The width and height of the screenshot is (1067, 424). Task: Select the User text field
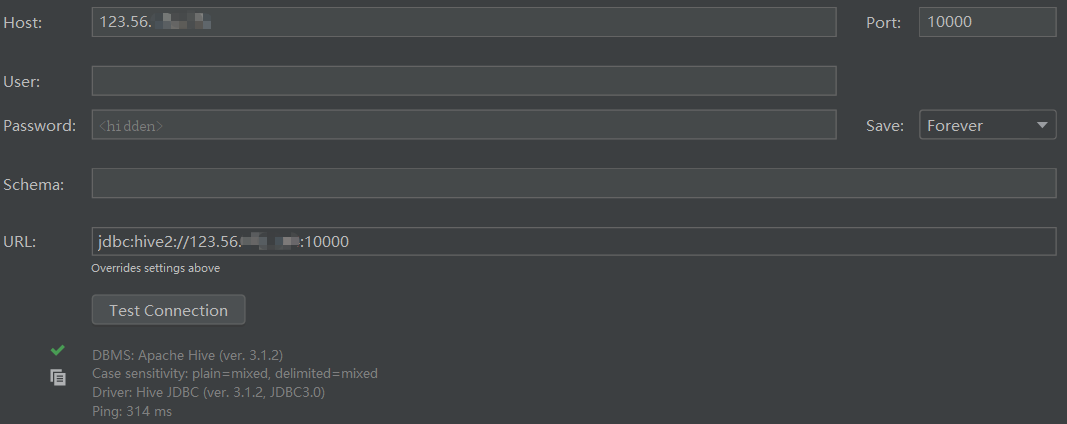(463, 81)
